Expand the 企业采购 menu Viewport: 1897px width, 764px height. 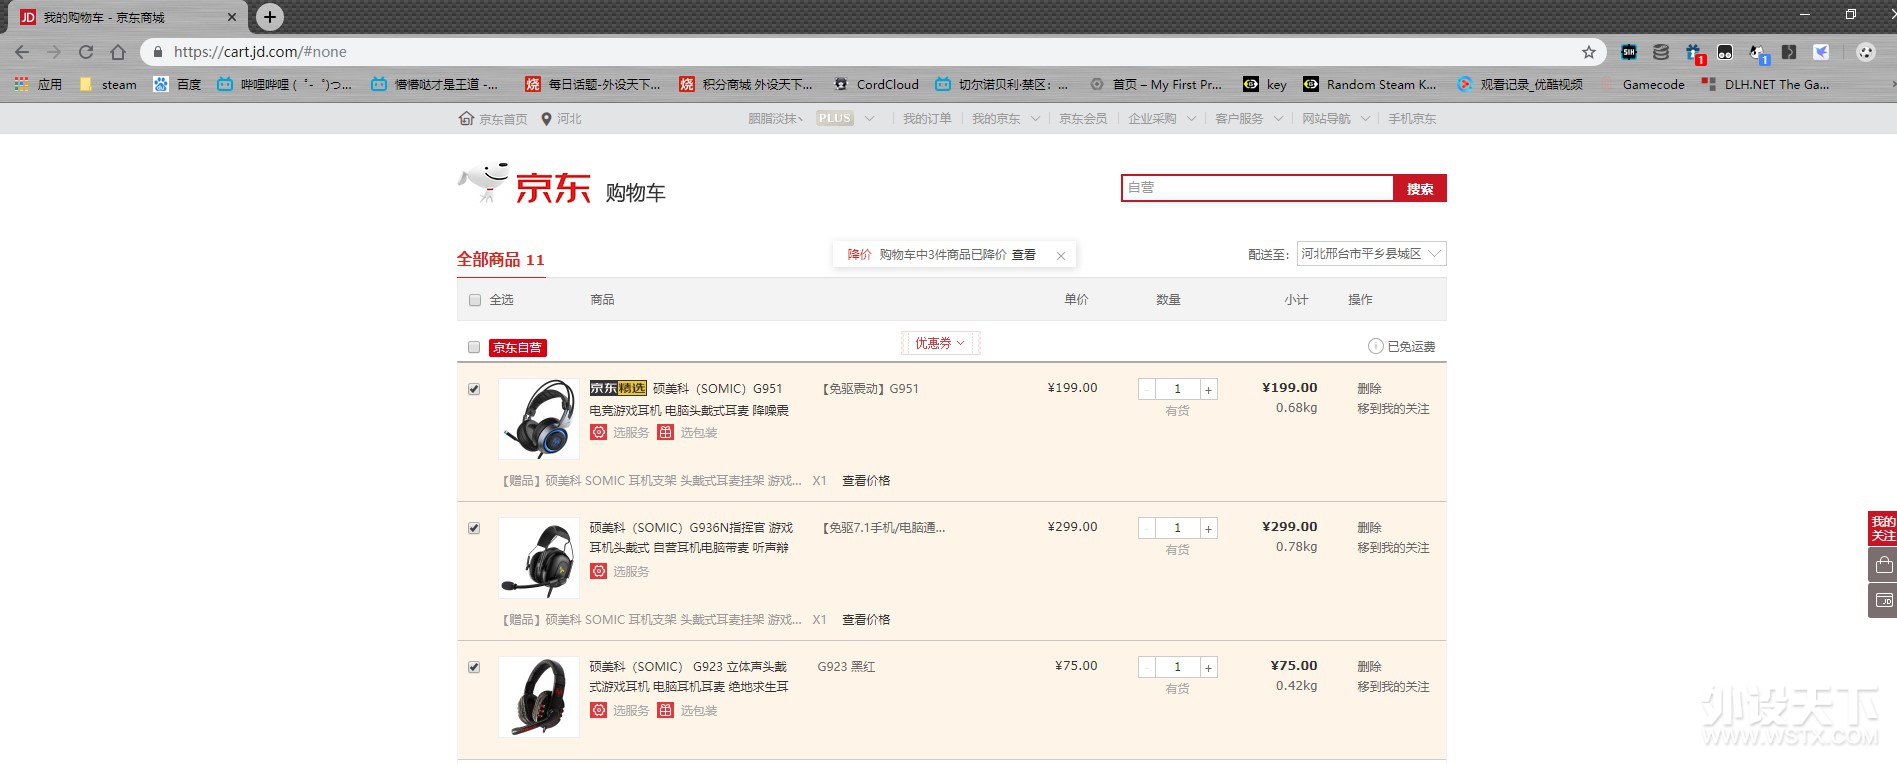(1162, 119)
